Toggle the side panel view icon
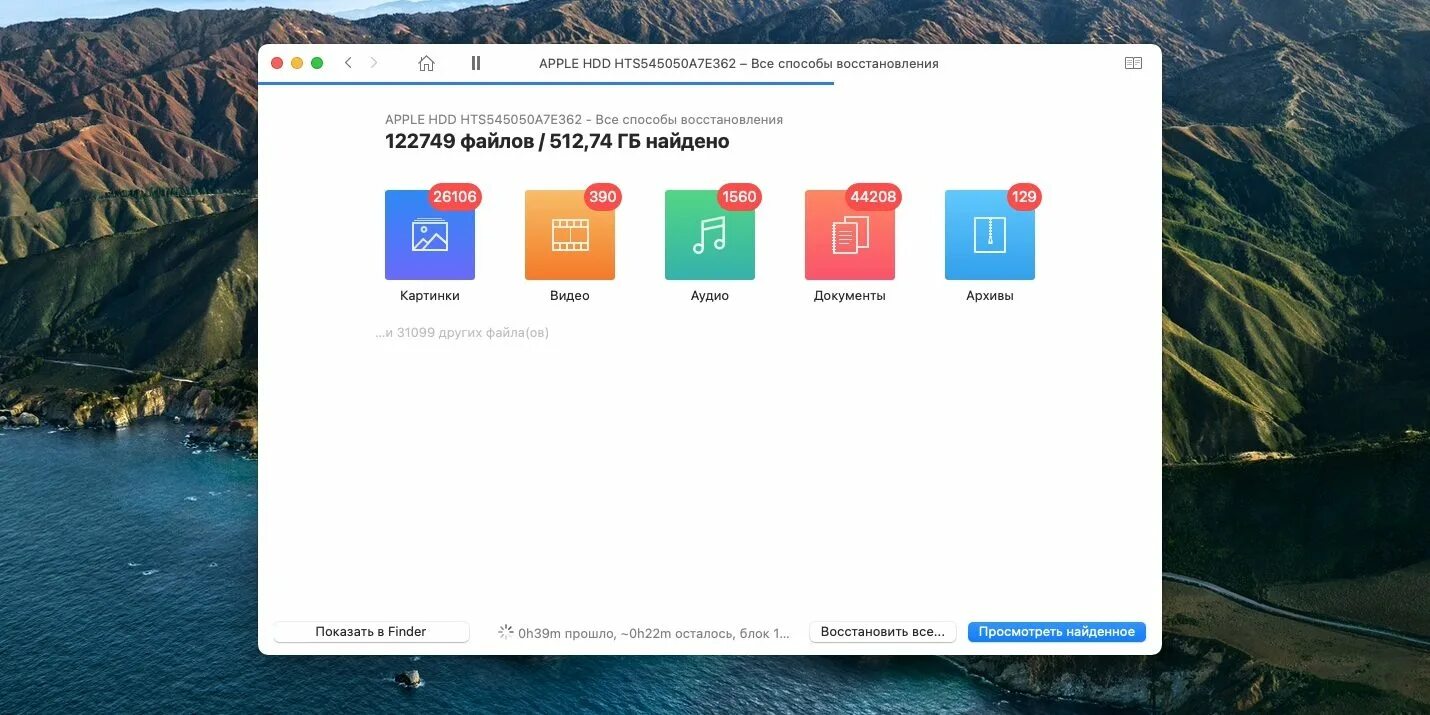This screenshot has height=715, width=1430. (x=1133, y=63)
